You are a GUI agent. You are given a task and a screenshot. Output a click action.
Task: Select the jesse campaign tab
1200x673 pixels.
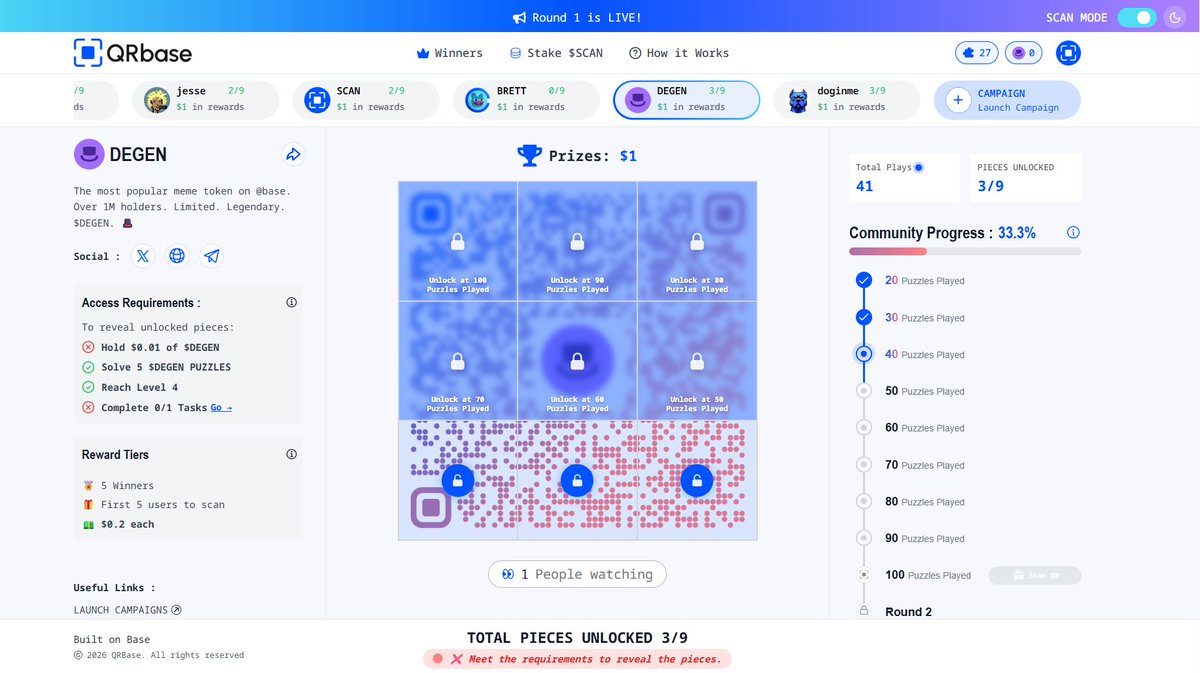pos(205,99)
